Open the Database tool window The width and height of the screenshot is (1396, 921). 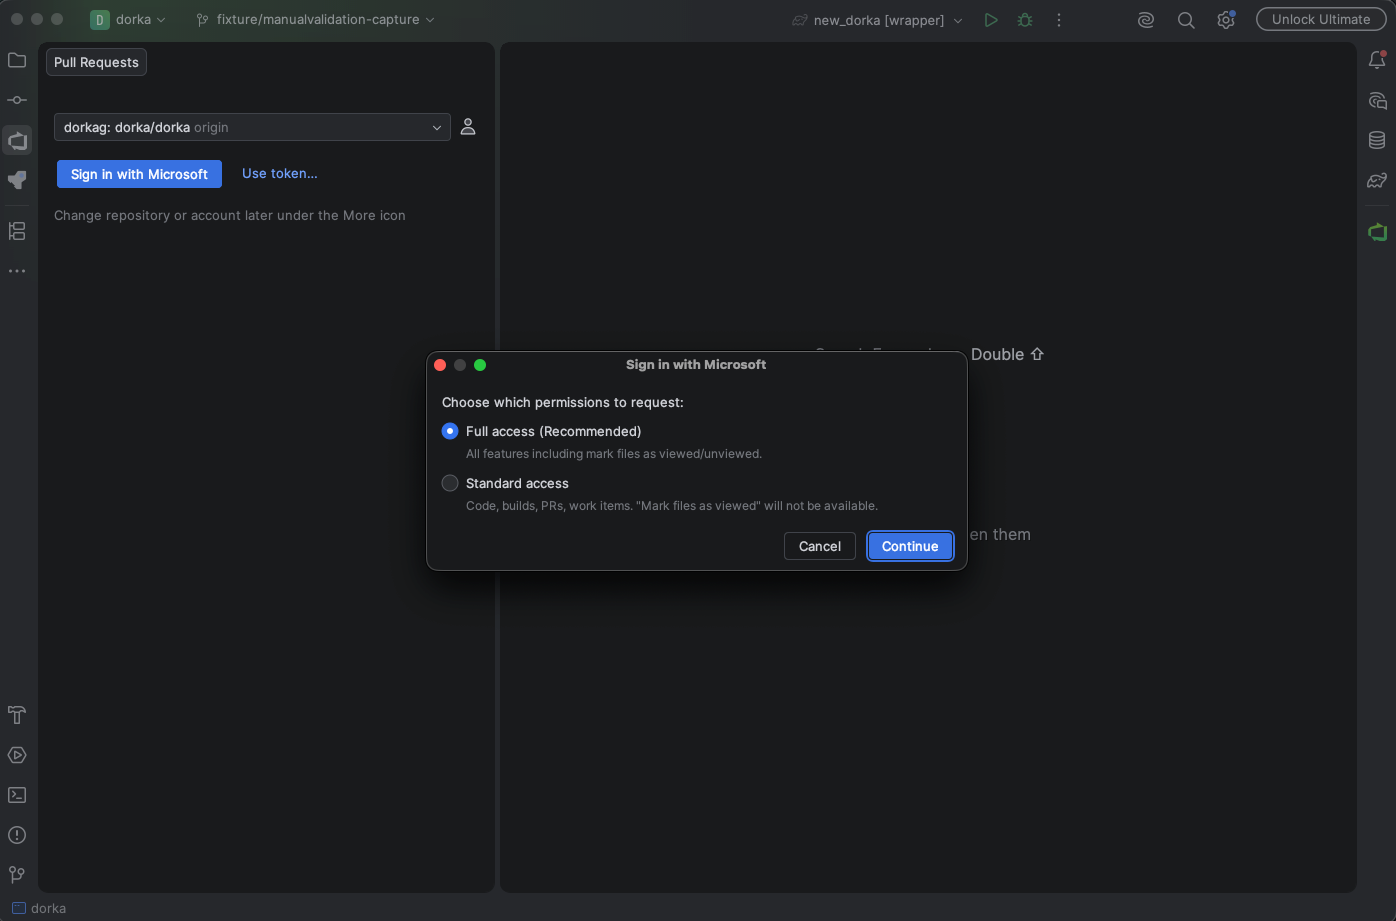pyautogui.click(x=1377, y=140)
